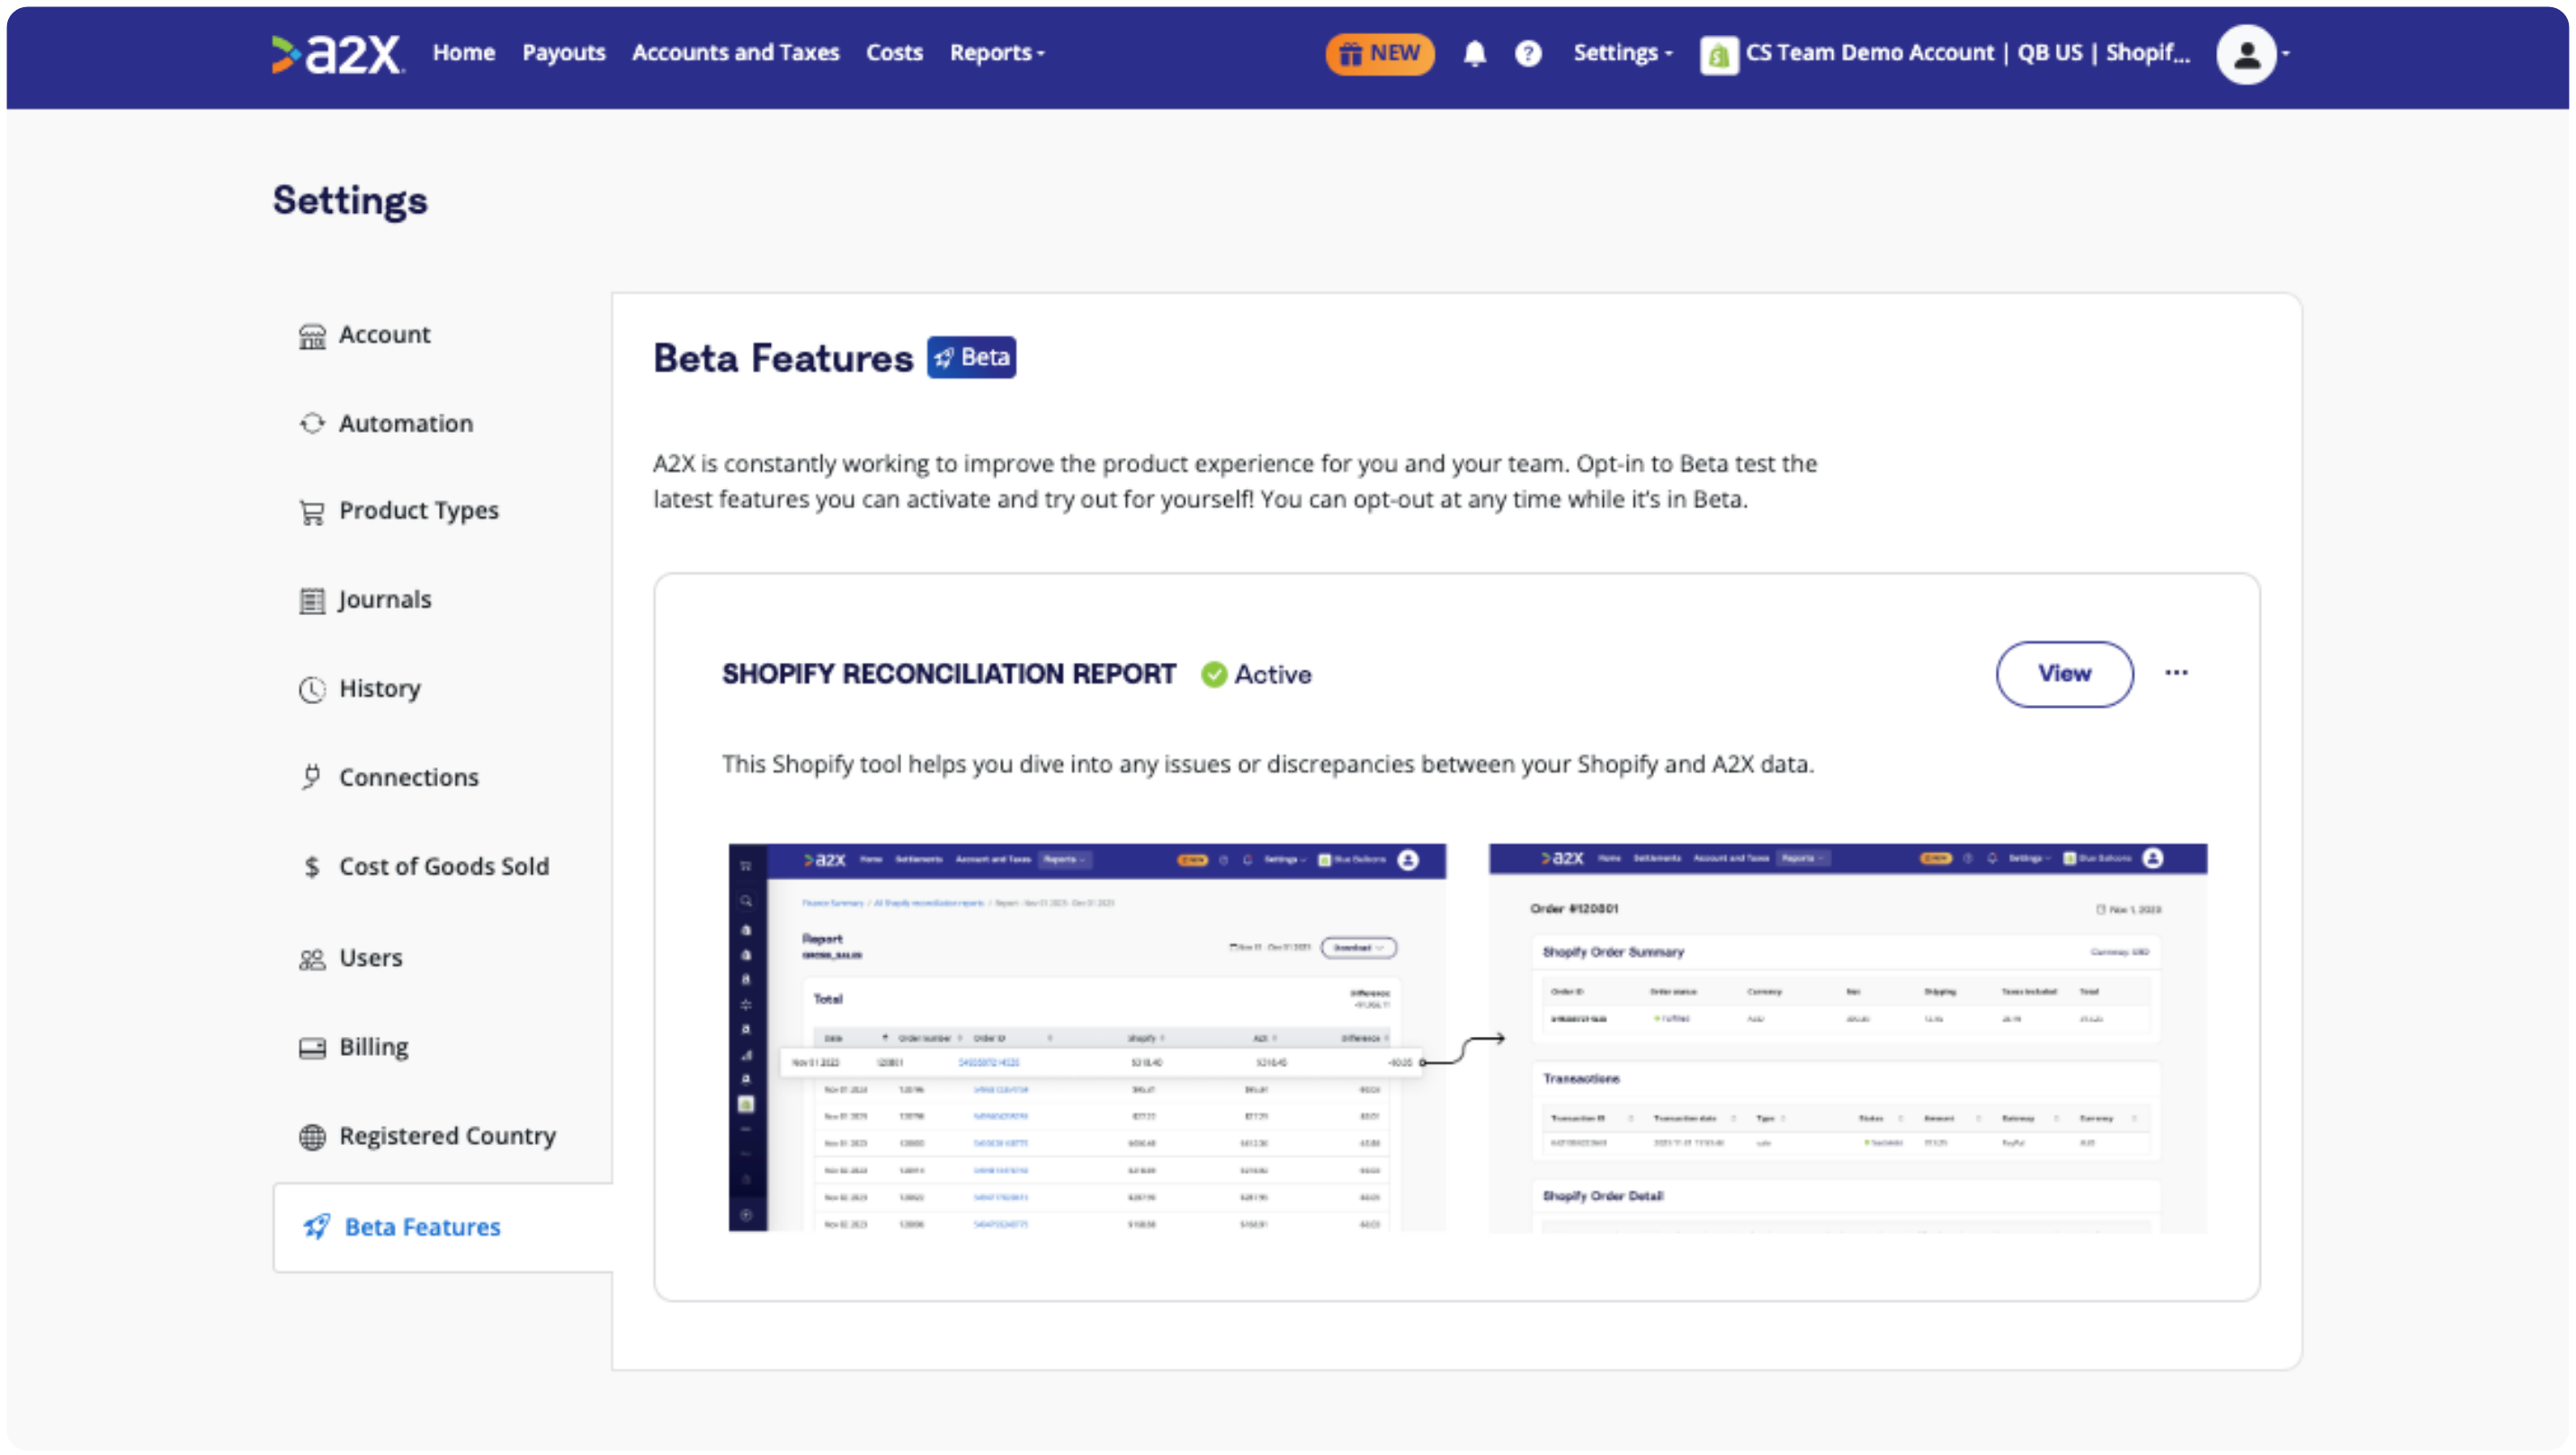Click the Shopify bag icon

coord(1718,54)
